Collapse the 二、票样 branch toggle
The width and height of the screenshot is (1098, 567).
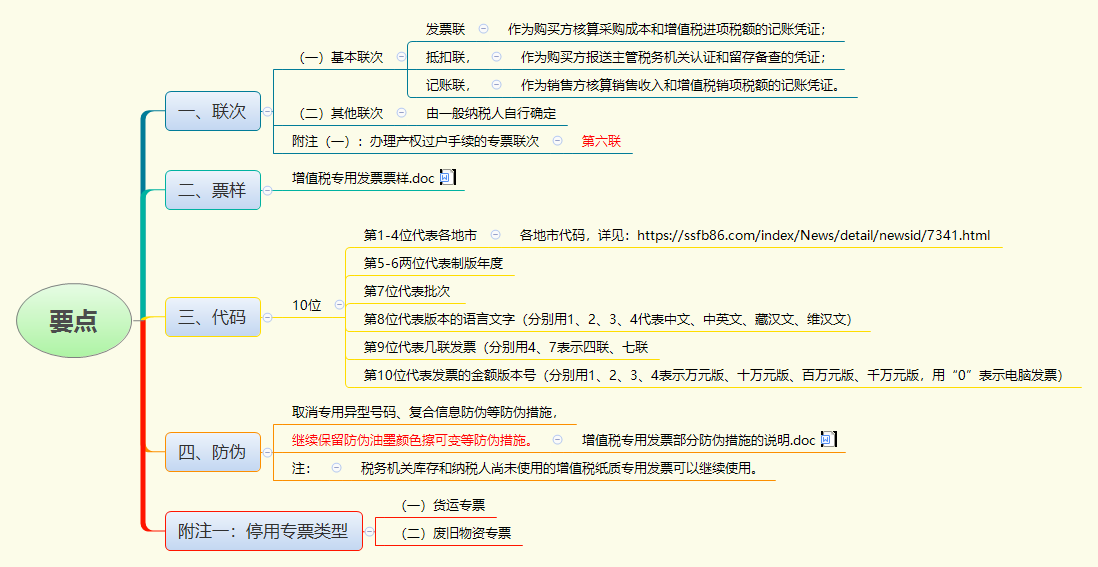click(x=267, y=190)
